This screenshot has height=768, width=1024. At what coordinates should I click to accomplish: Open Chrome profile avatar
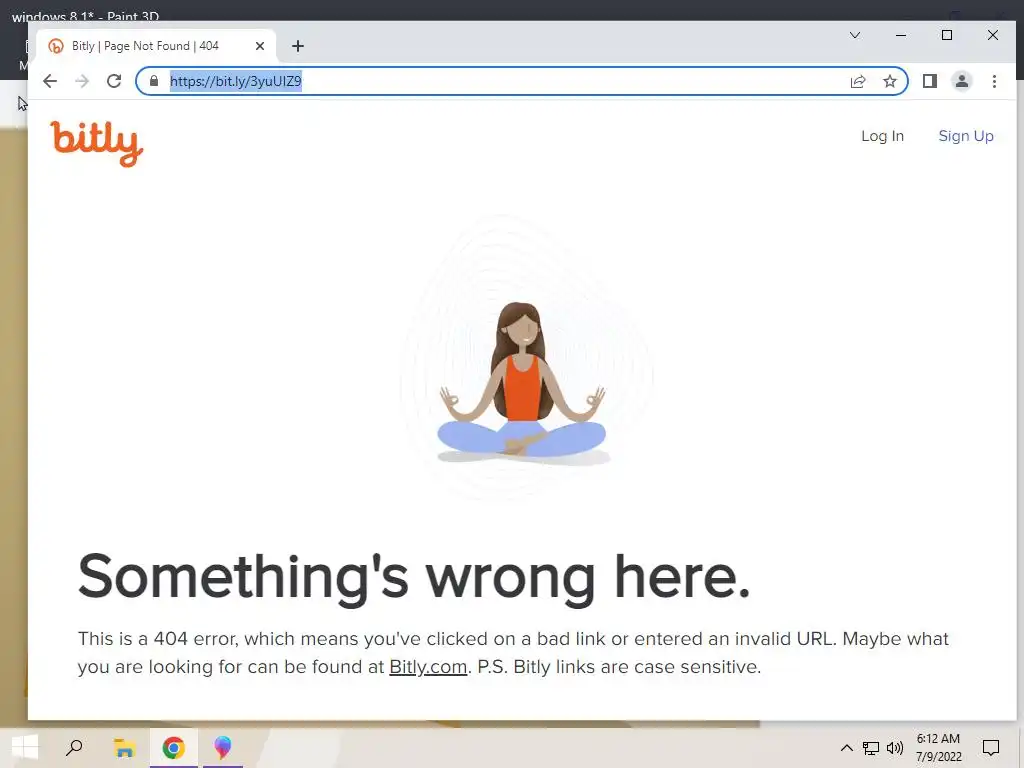coord(962,81)
